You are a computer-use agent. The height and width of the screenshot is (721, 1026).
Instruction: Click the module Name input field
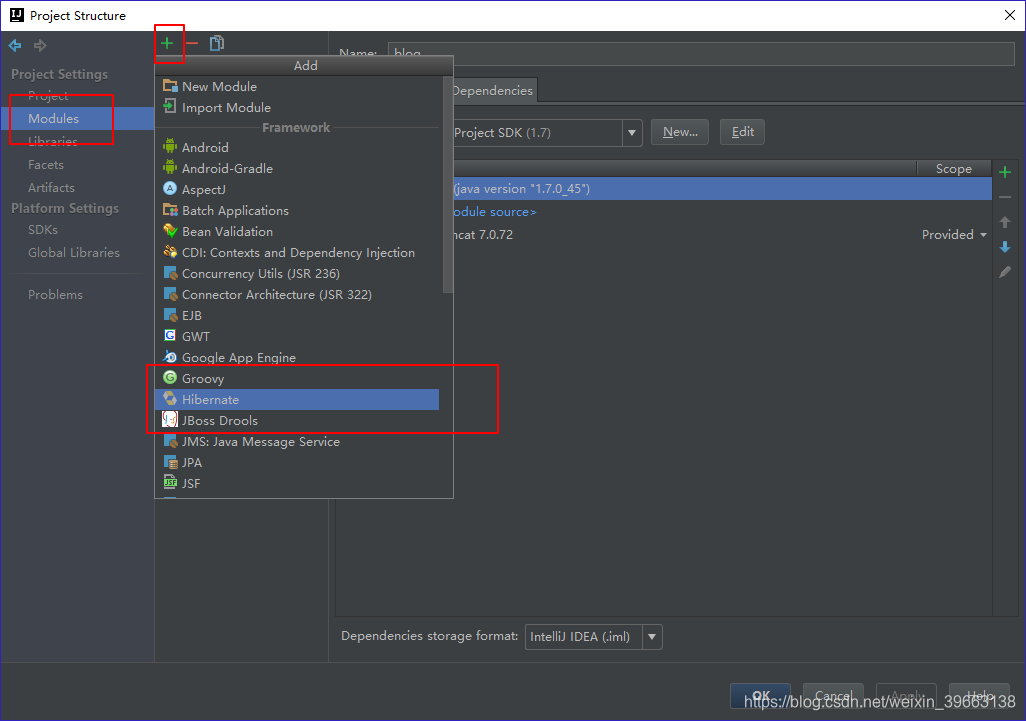coord(701,54)
